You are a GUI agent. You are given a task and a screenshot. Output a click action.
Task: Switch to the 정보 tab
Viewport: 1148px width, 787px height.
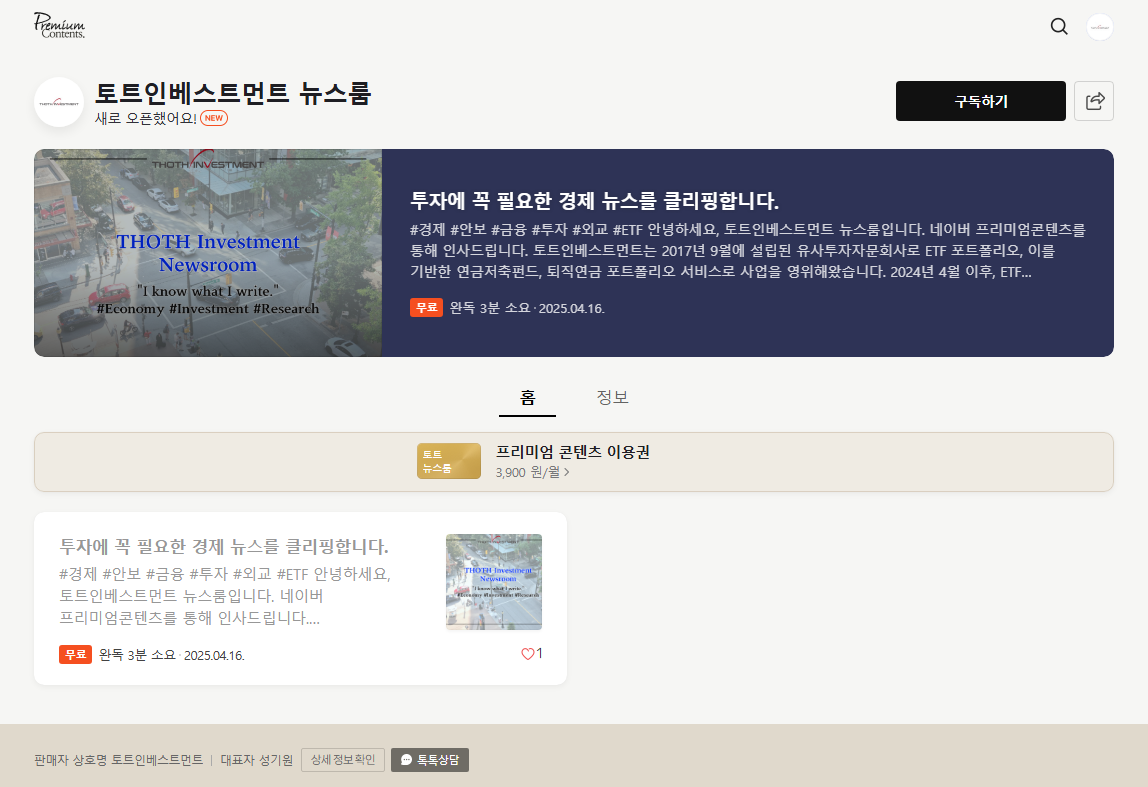(612, 398)
